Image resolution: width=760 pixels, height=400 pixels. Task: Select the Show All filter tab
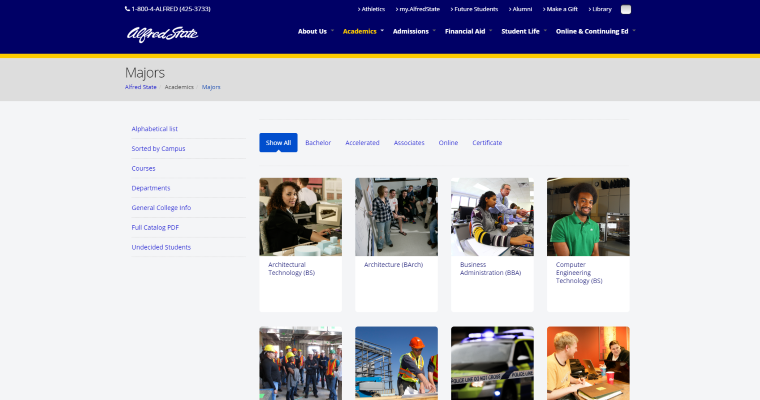click(x=278, y=143)
